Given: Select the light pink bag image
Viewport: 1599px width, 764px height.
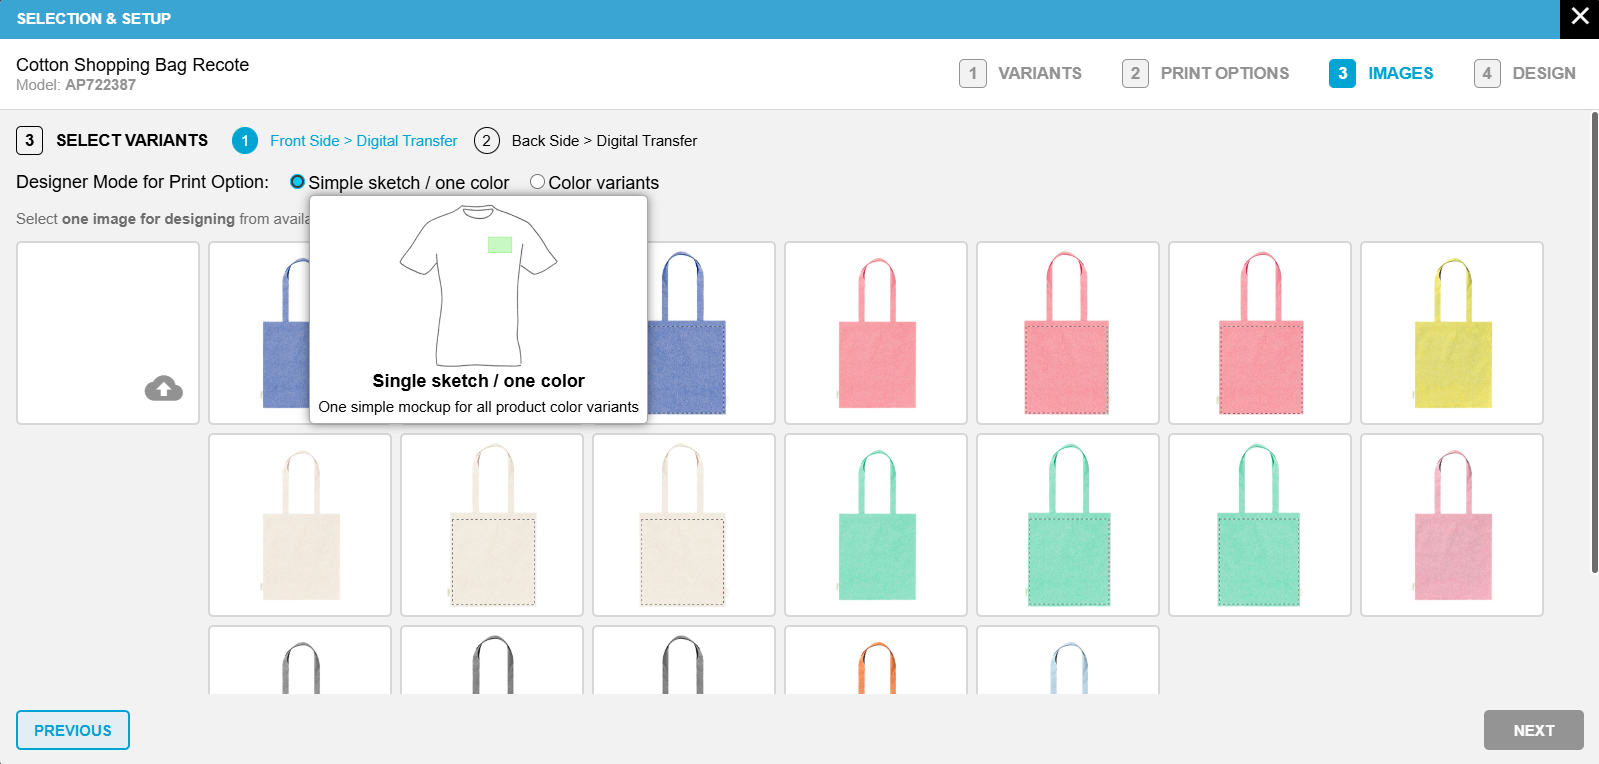Looking at the screenshot, I should (1452, 525).
